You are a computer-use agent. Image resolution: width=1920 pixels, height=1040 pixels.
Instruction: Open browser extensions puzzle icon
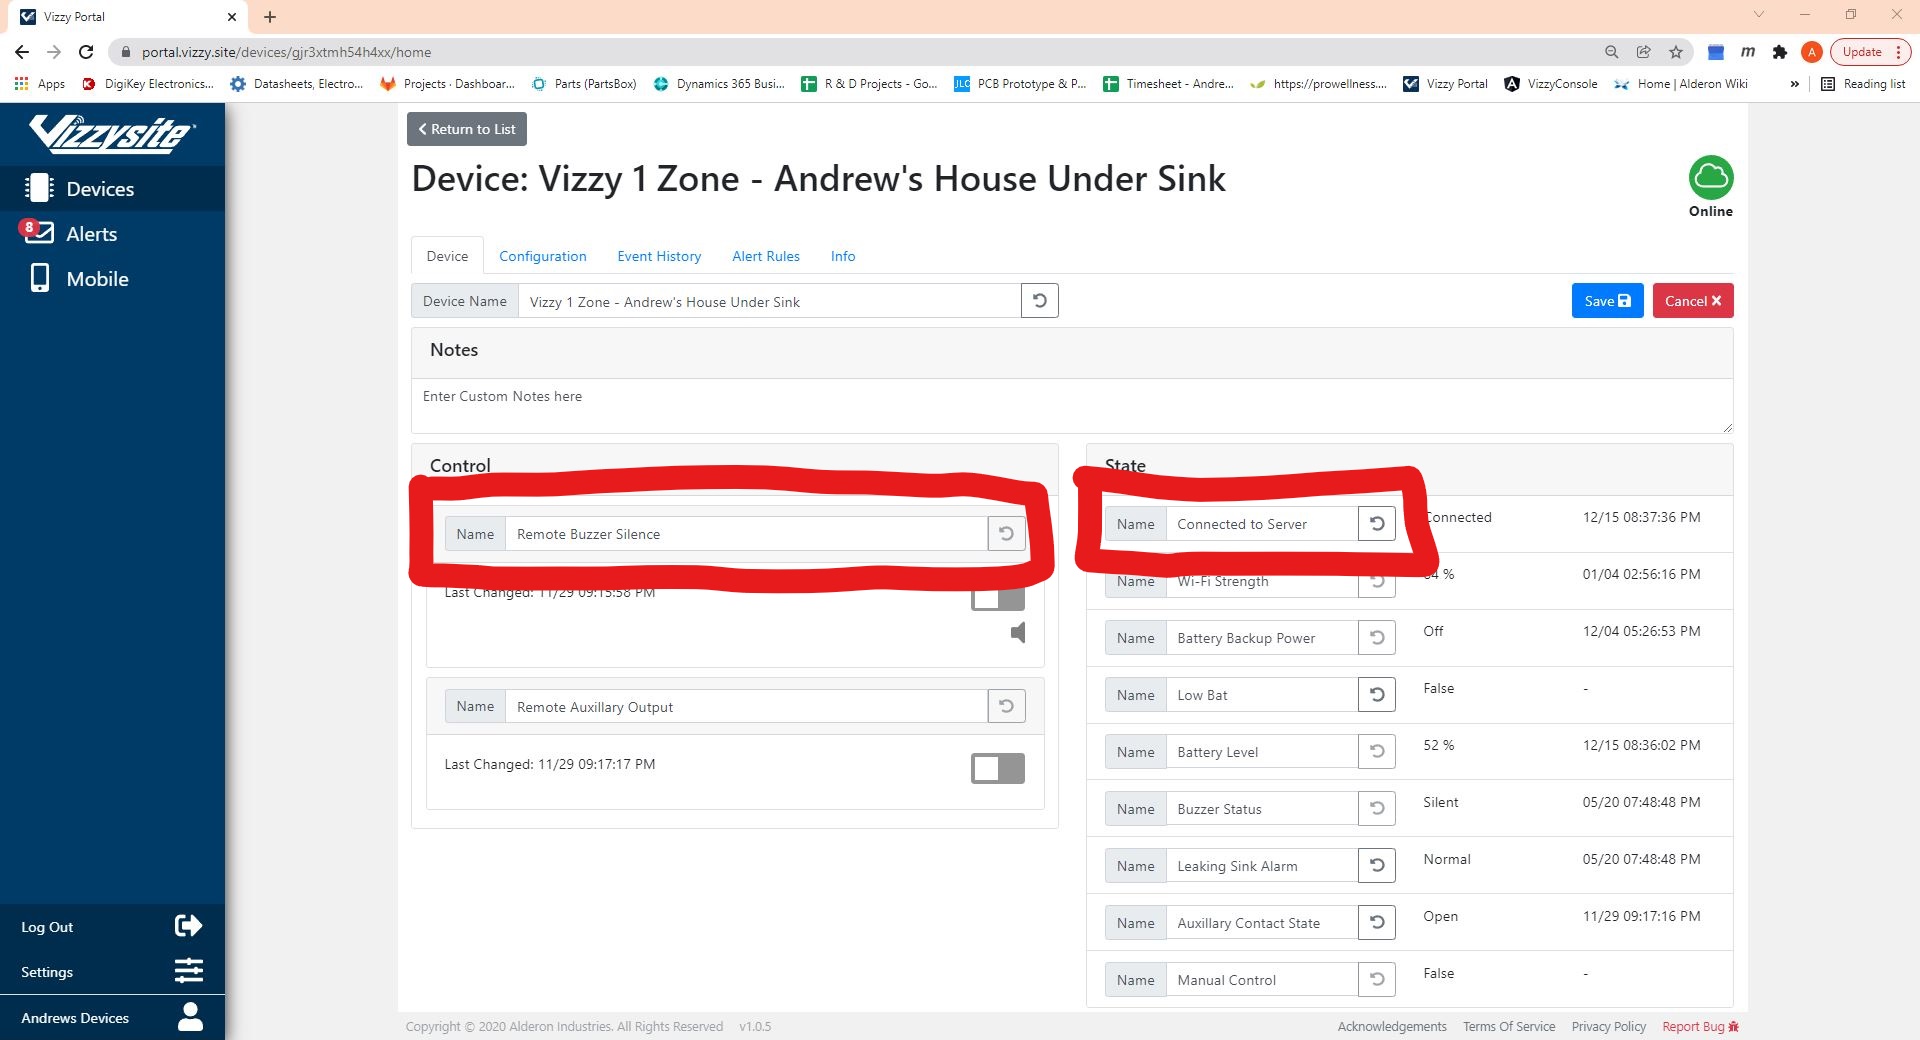tap(1779, 52)
